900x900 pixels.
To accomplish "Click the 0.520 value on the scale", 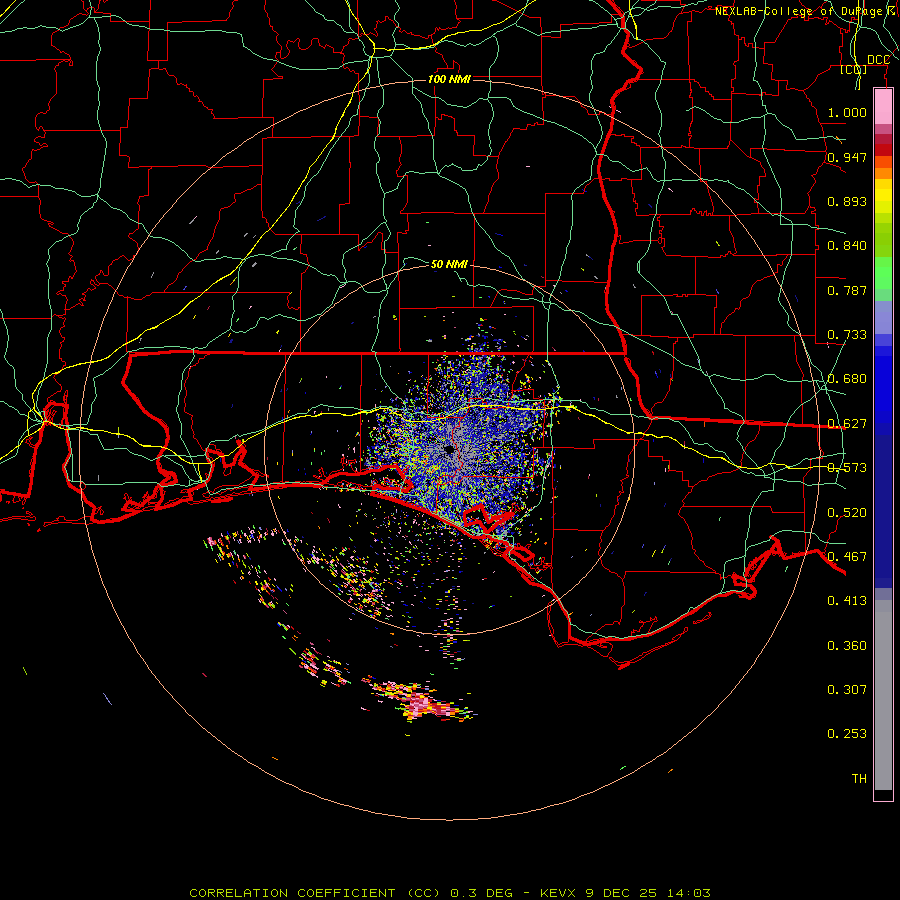I will (847, 513).
